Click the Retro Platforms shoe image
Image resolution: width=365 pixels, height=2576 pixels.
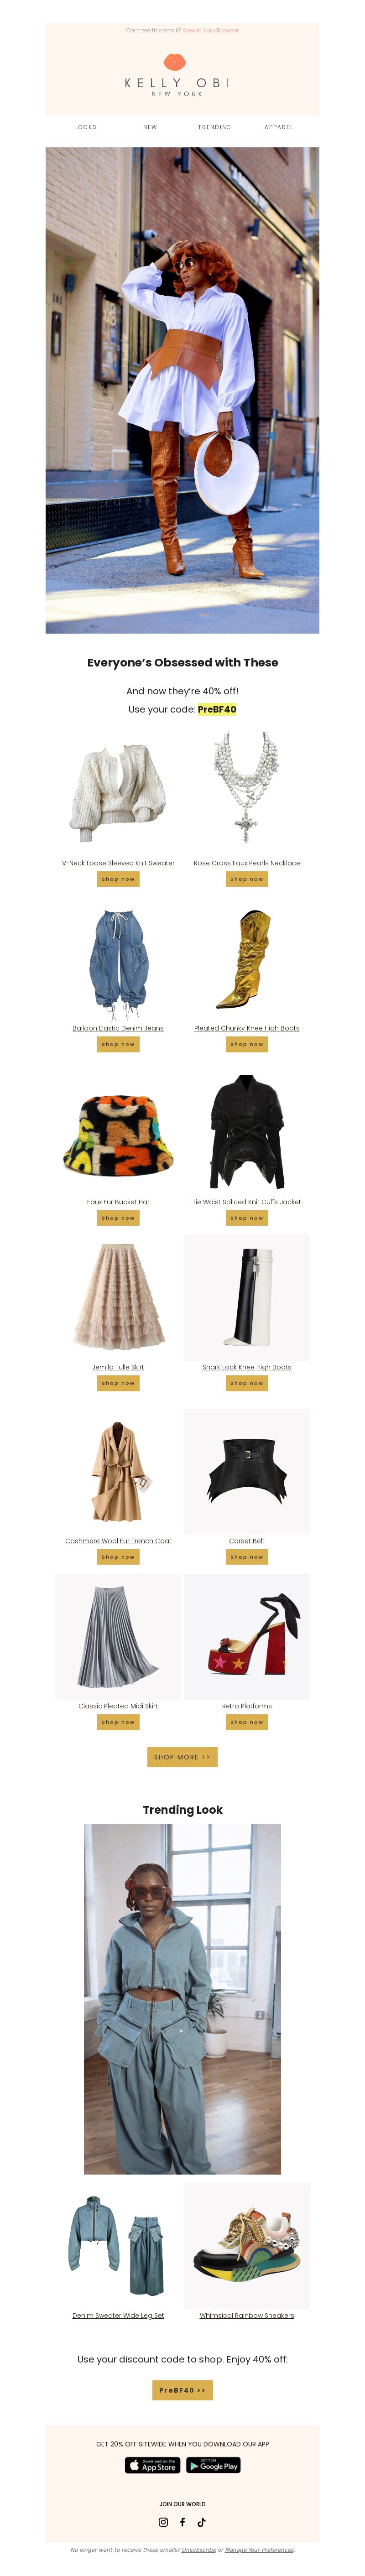[x=246, y=1636]
